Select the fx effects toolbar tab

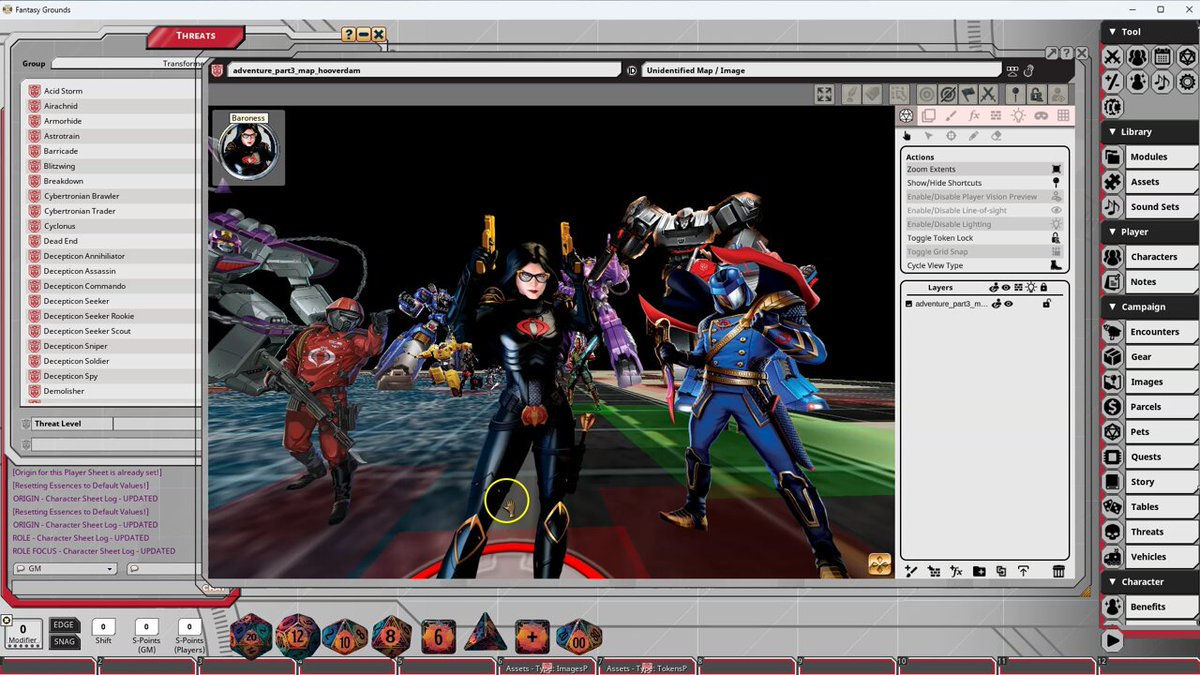974,116
